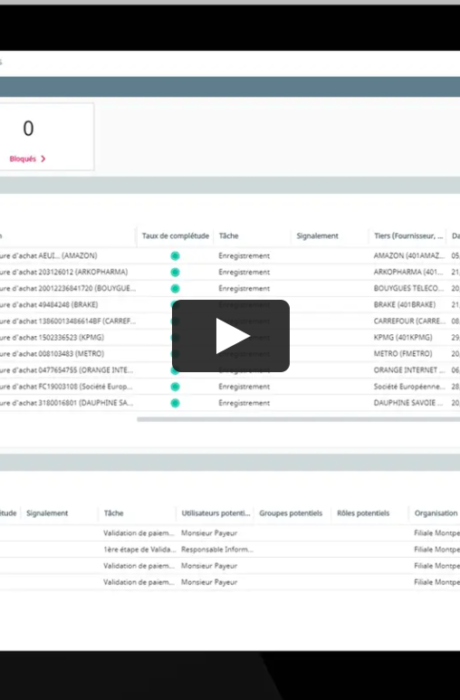Sort by Taux de complétude column header
Screen dimensions: 460x700
click(x=176, y=236)
